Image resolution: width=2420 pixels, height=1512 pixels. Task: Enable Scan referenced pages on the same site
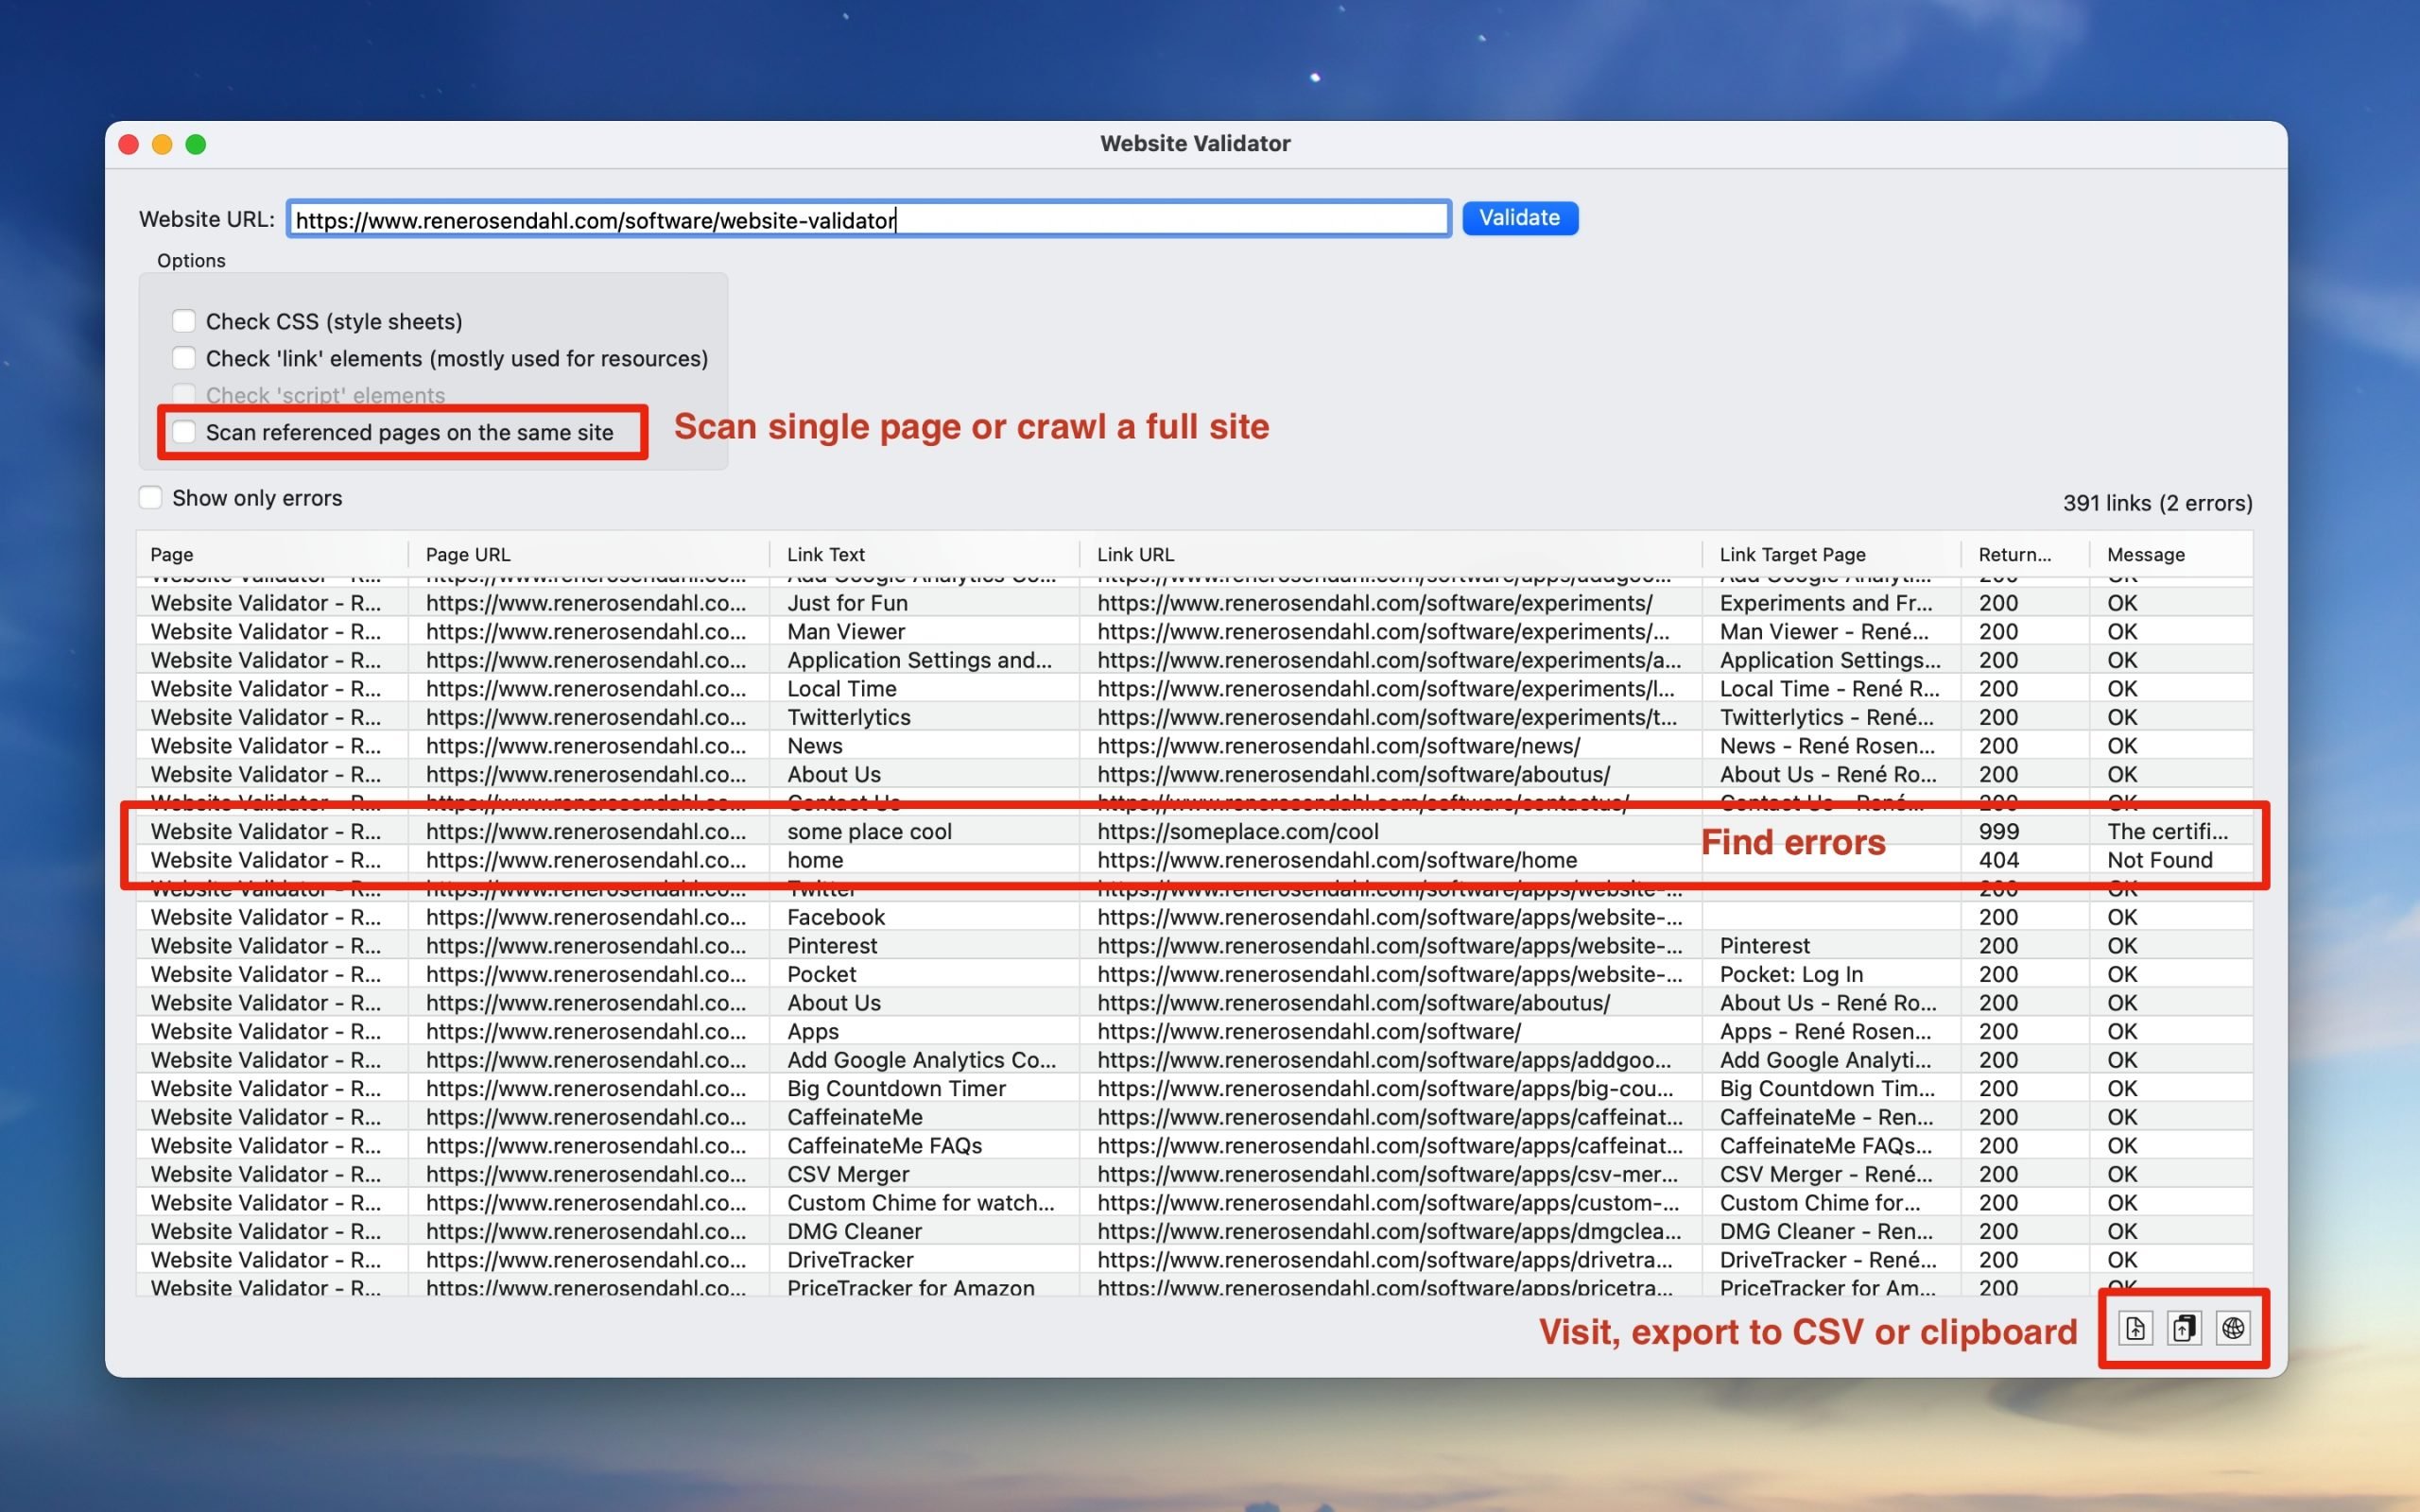click(184, 432)
